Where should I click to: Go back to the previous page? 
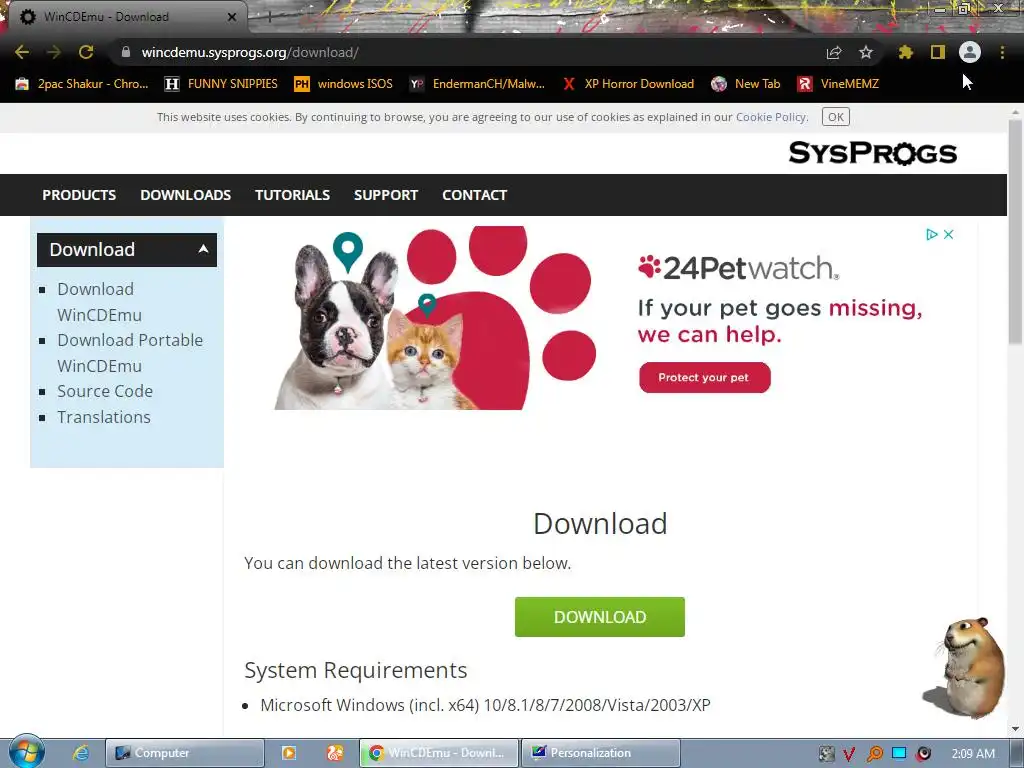click(x=22, y=52)
